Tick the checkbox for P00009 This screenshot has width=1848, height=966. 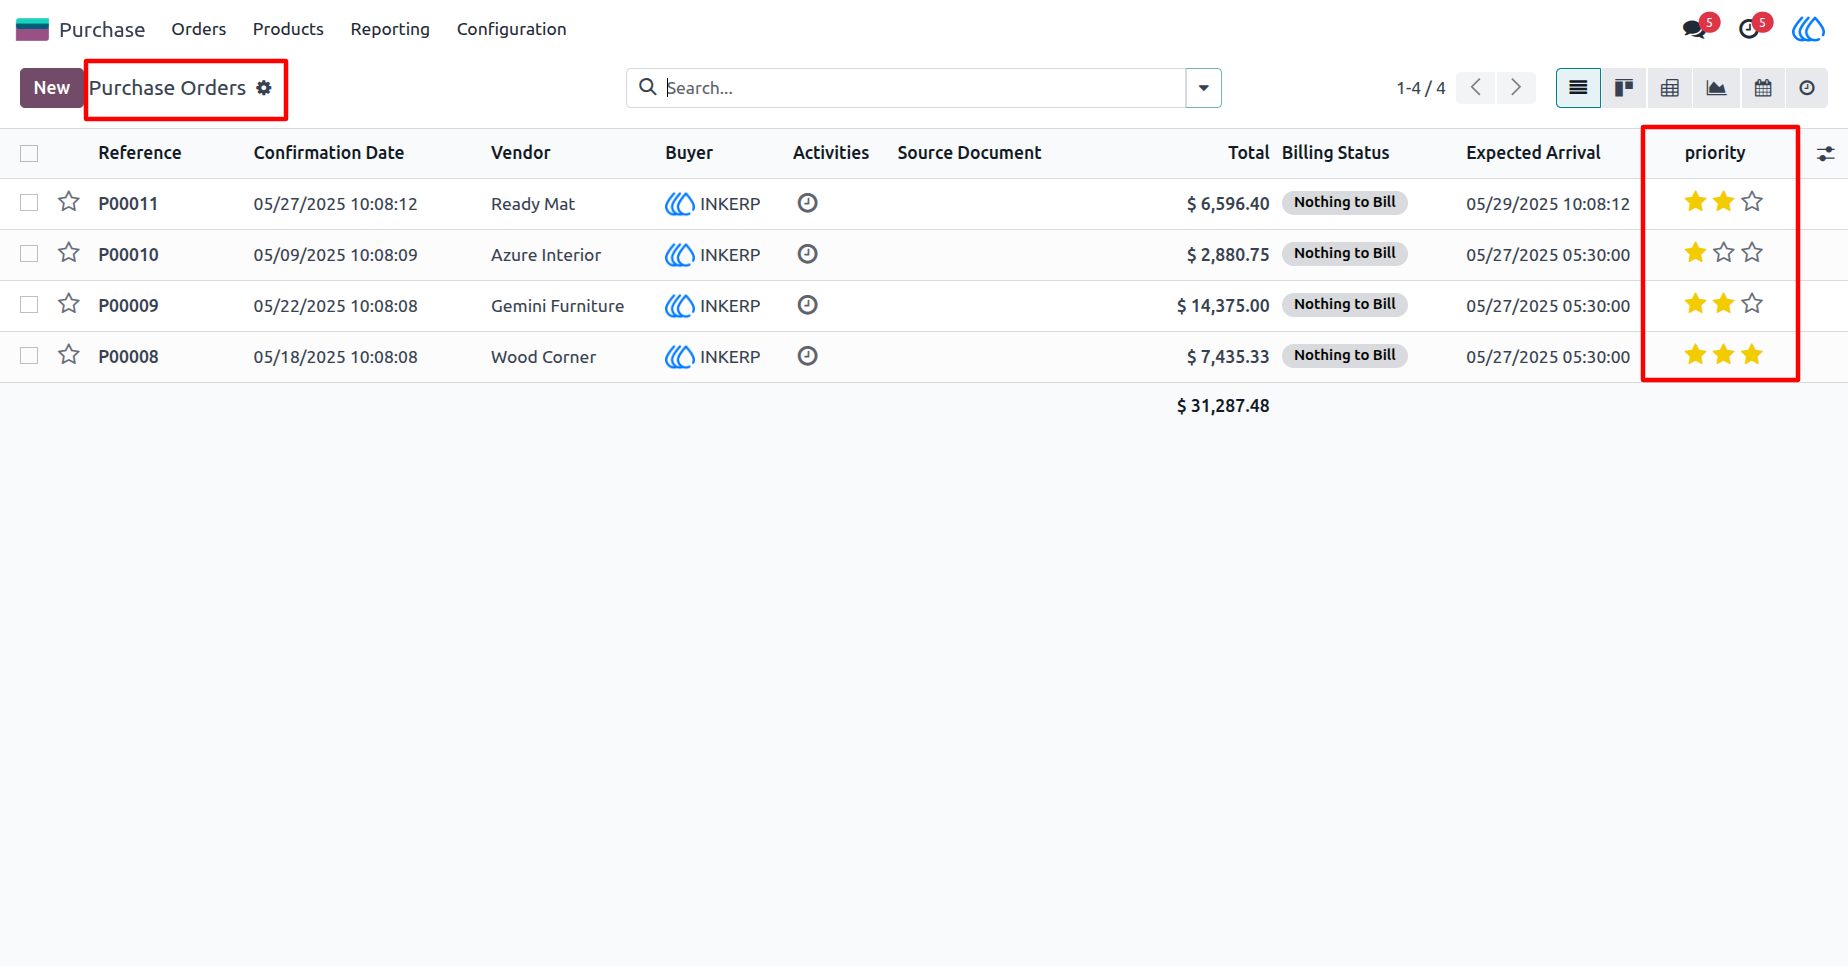(29, 305)
